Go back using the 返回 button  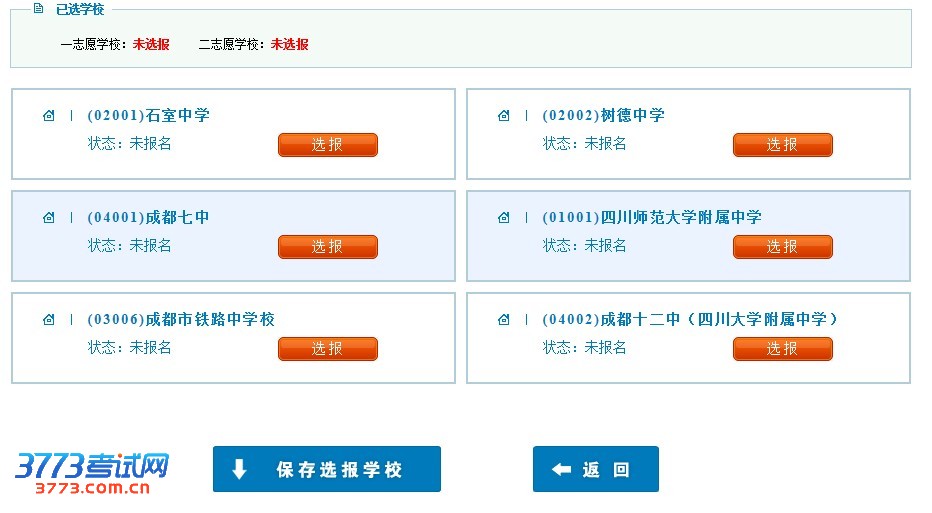(595, 469)
